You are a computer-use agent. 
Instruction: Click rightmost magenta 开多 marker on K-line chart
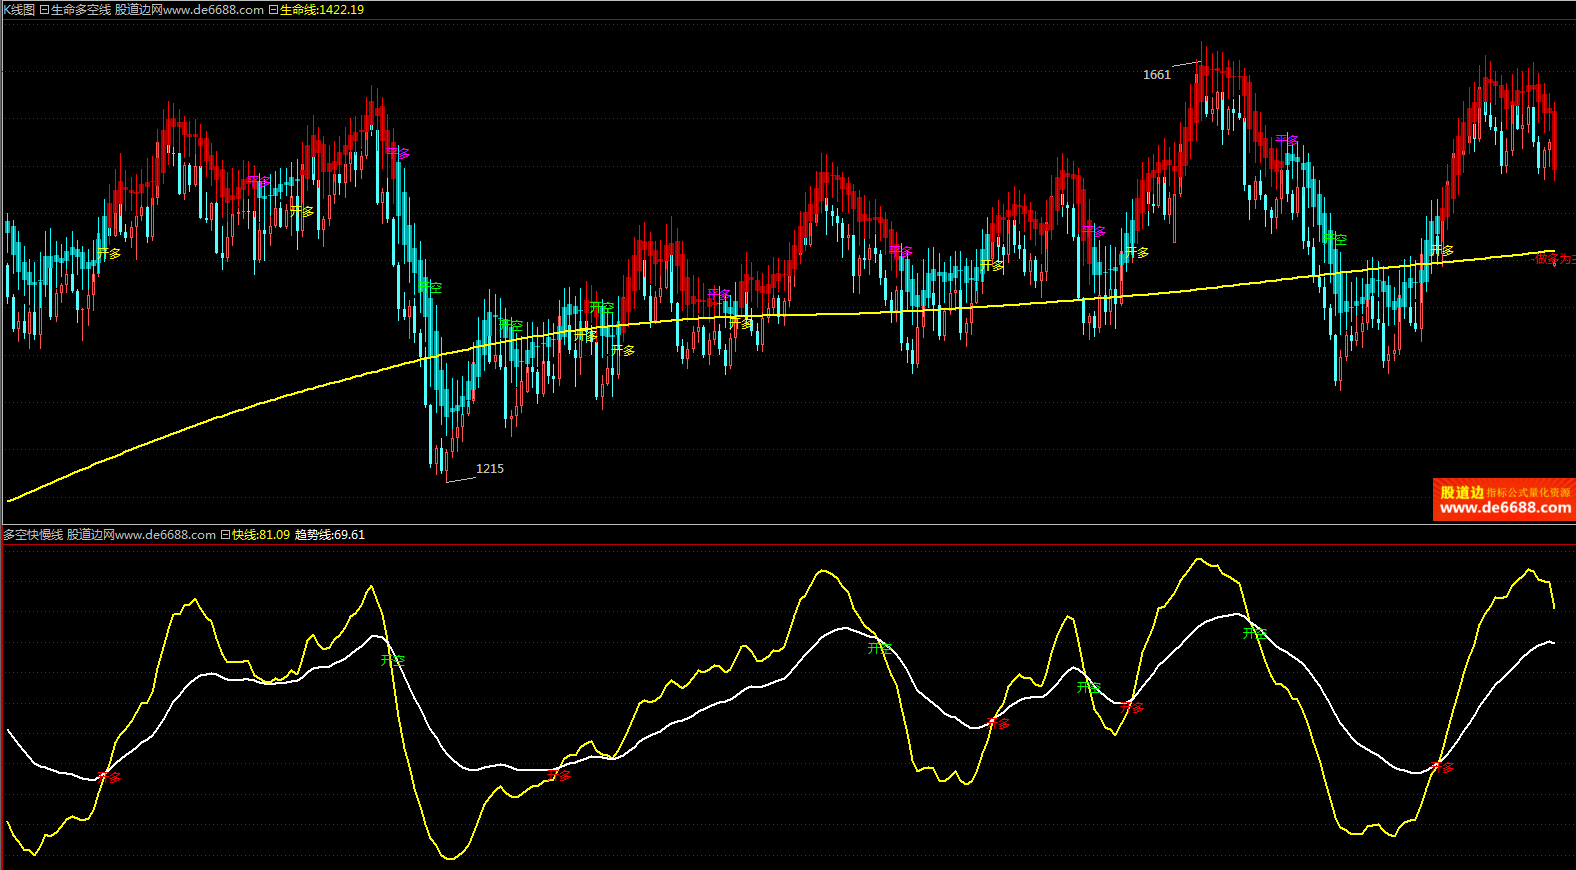1287,140
